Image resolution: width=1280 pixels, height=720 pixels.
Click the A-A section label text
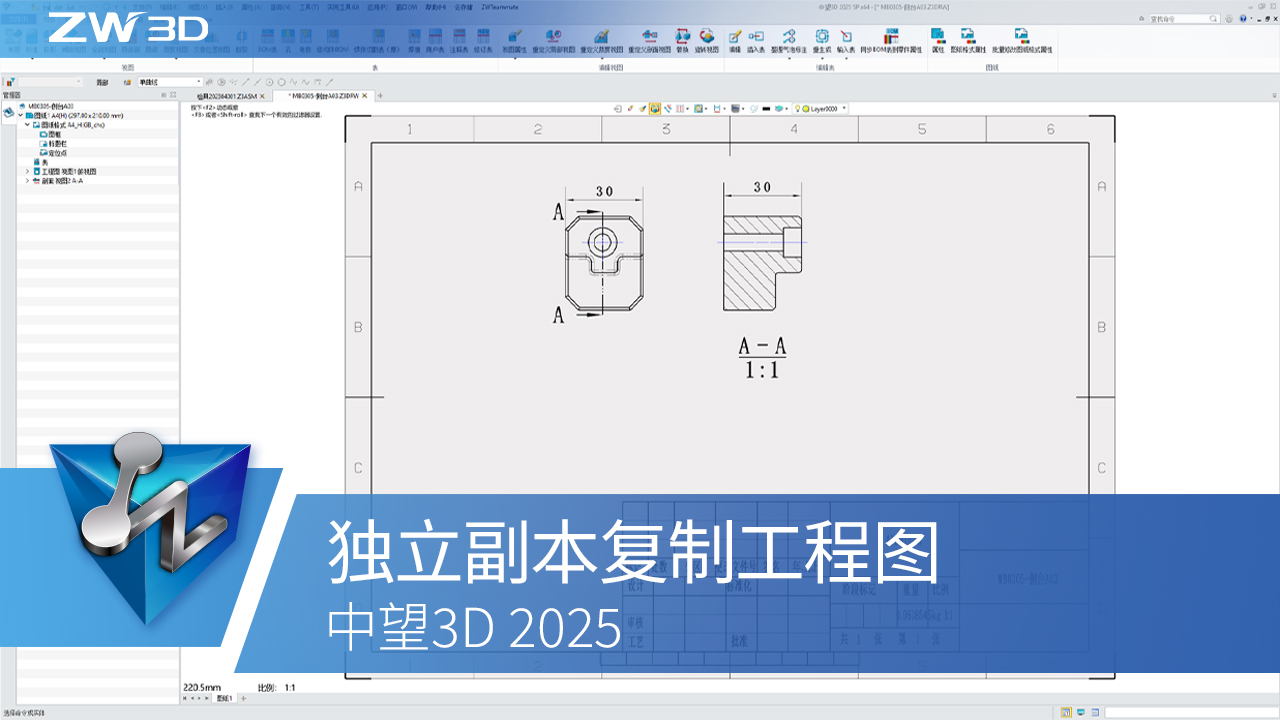coord(762,347)
